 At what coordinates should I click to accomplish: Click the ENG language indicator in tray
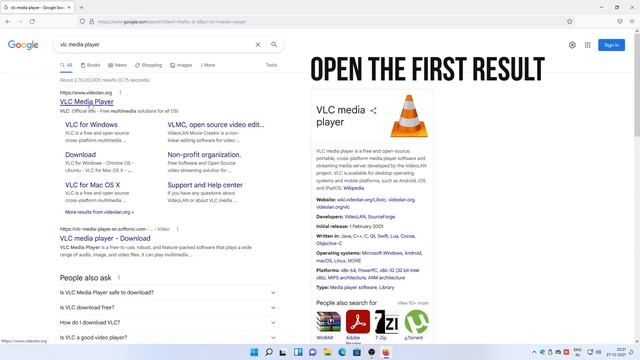click(x=578, y=352)
